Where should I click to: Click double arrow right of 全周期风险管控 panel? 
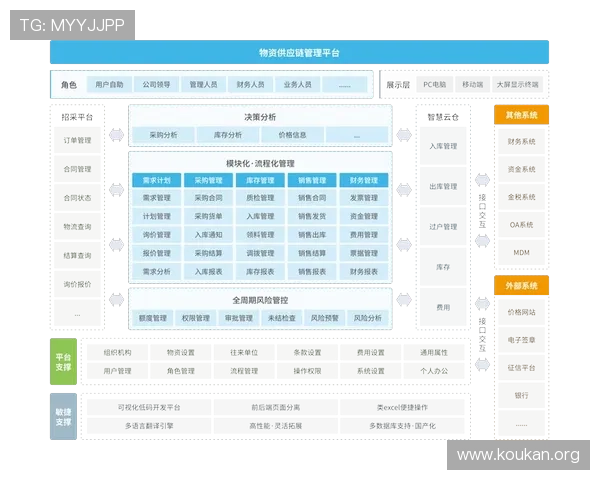coord(405,299)
